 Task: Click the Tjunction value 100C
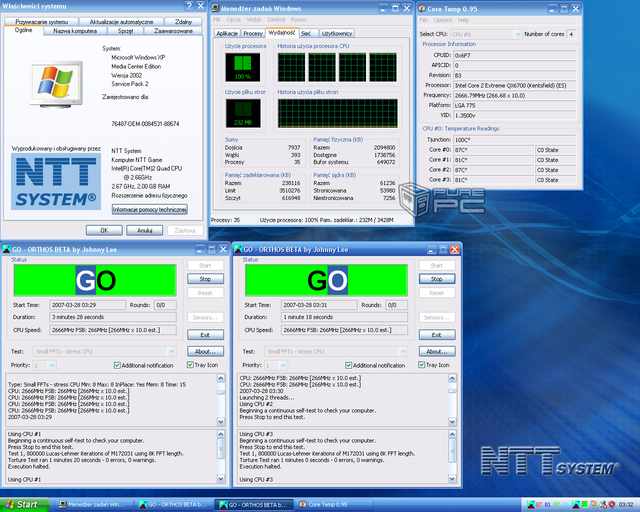tap(515, 140)
